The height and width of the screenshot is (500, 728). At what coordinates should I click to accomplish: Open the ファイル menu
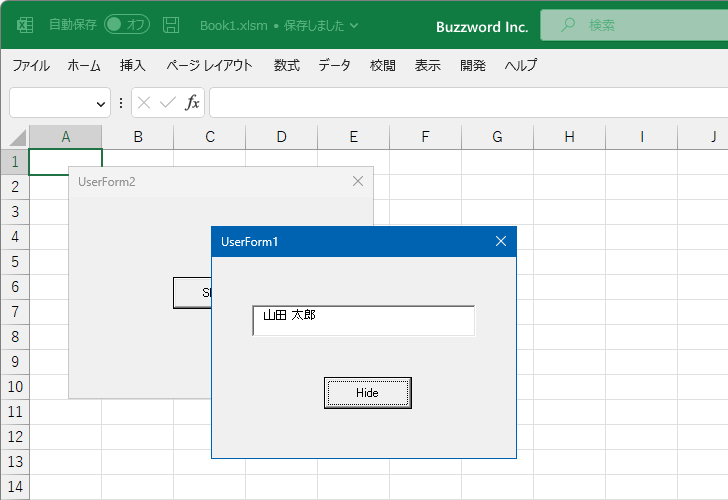tap(31, 65)
